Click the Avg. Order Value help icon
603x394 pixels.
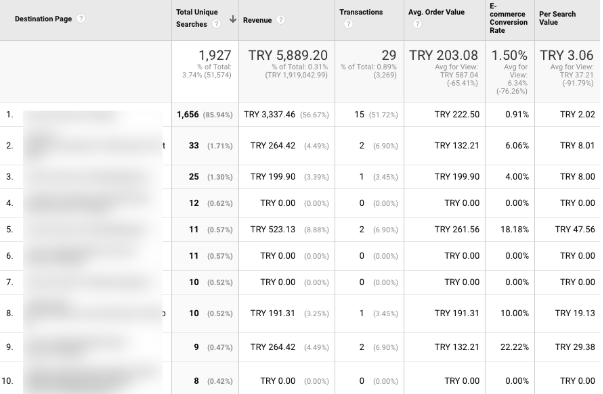[x=417, y=24]
